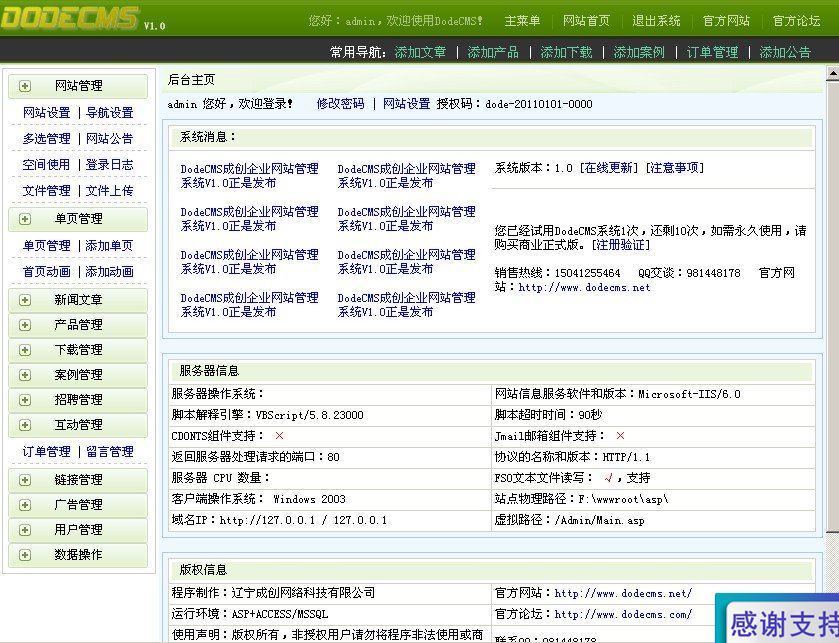Expand the 新闻文章 section plus icon
This screenshot has height=643, width=839.
tap(25, 300)
